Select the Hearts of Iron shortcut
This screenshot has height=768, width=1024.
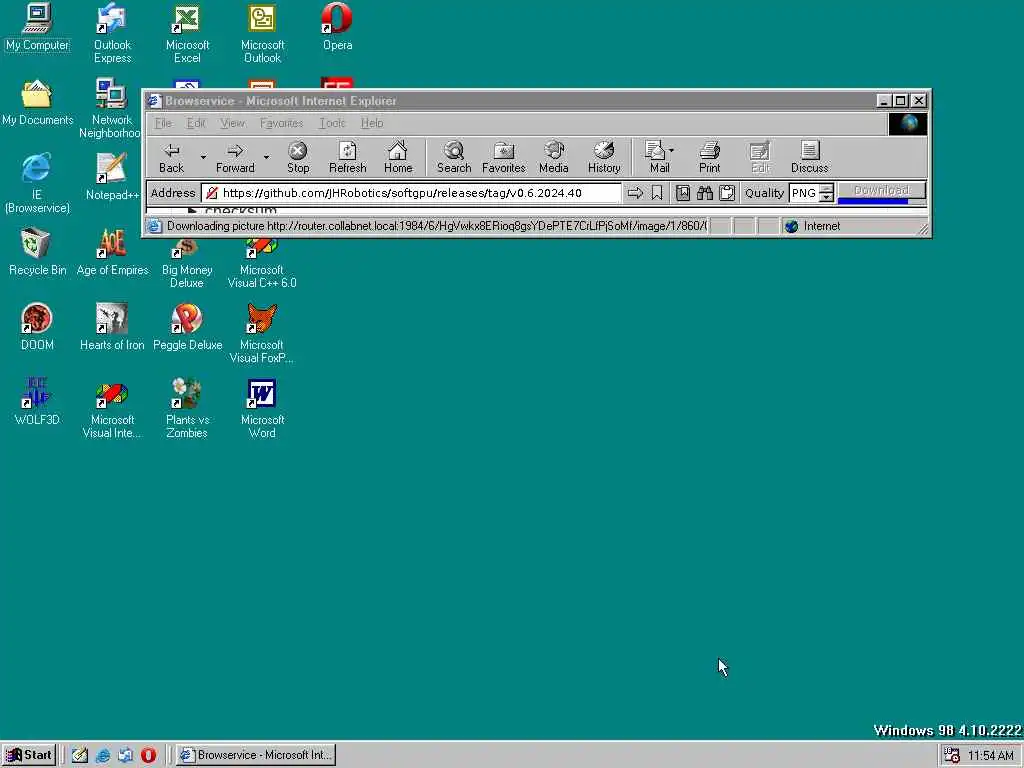coord(112,327)
